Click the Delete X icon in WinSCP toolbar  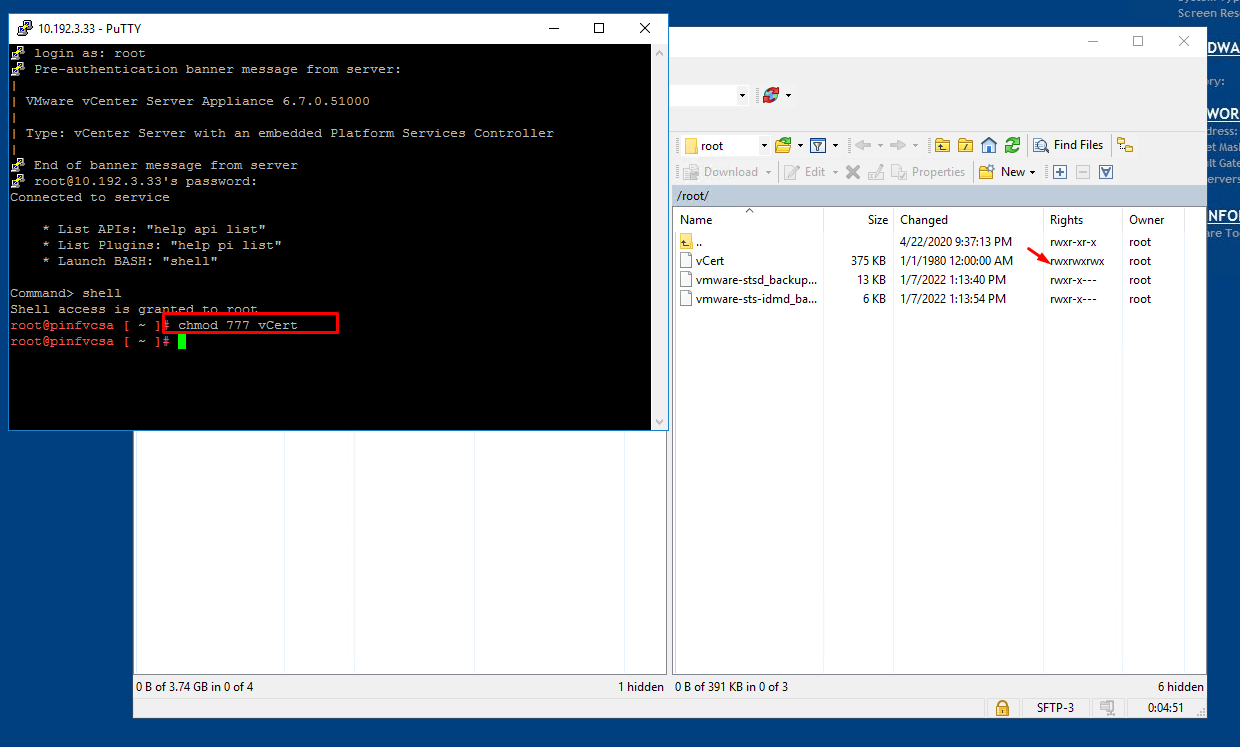853,172
